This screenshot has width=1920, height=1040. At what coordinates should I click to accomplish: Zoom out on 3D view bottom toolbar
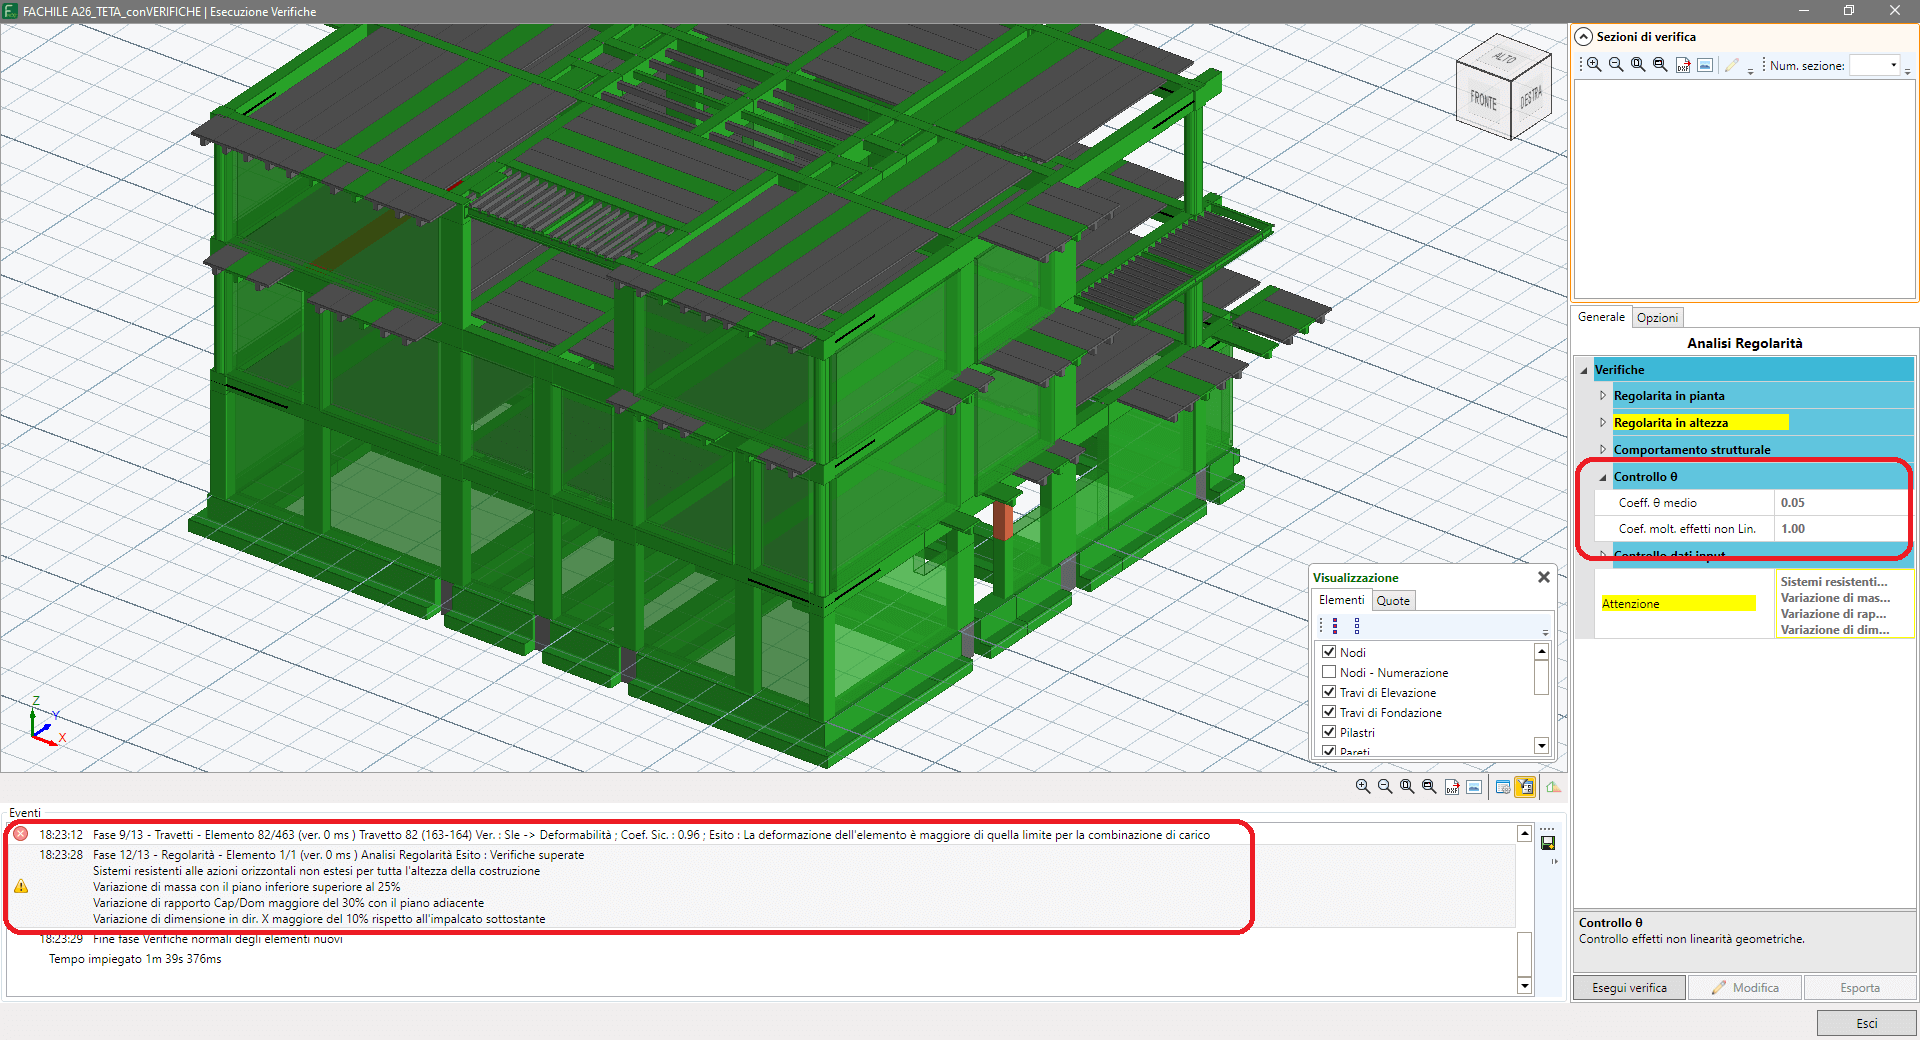(1385, 787)
